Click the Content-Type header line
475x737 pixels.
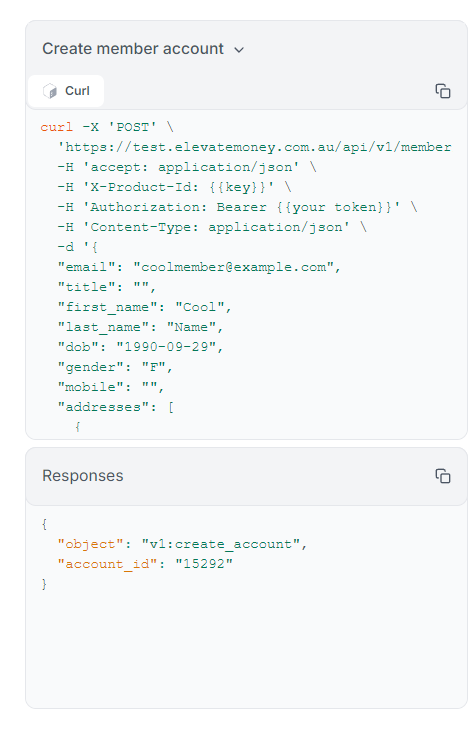tap(212, 227)
